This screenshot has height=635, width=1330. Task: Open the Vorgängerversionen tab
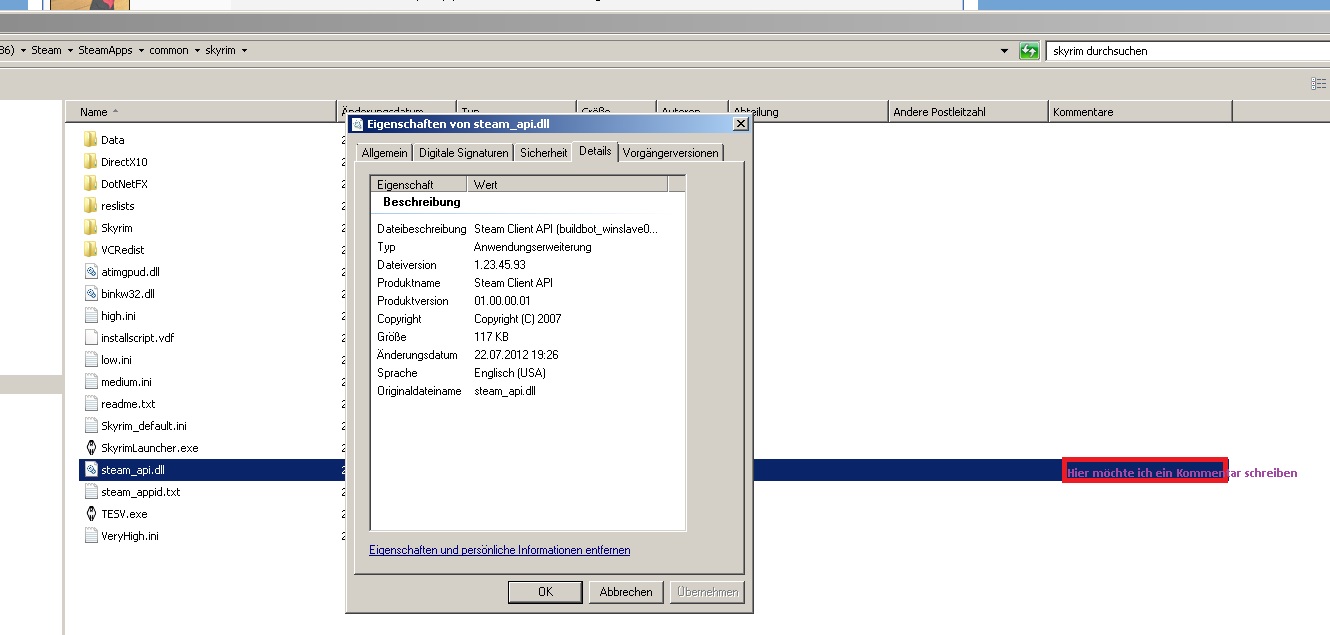click(x=670, y=153)
